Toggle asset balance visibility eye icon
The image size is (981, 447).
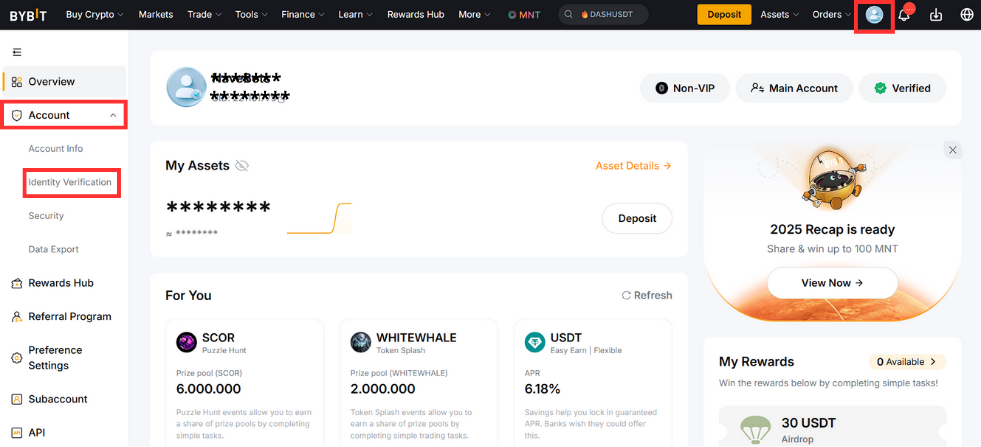point(241,166)
